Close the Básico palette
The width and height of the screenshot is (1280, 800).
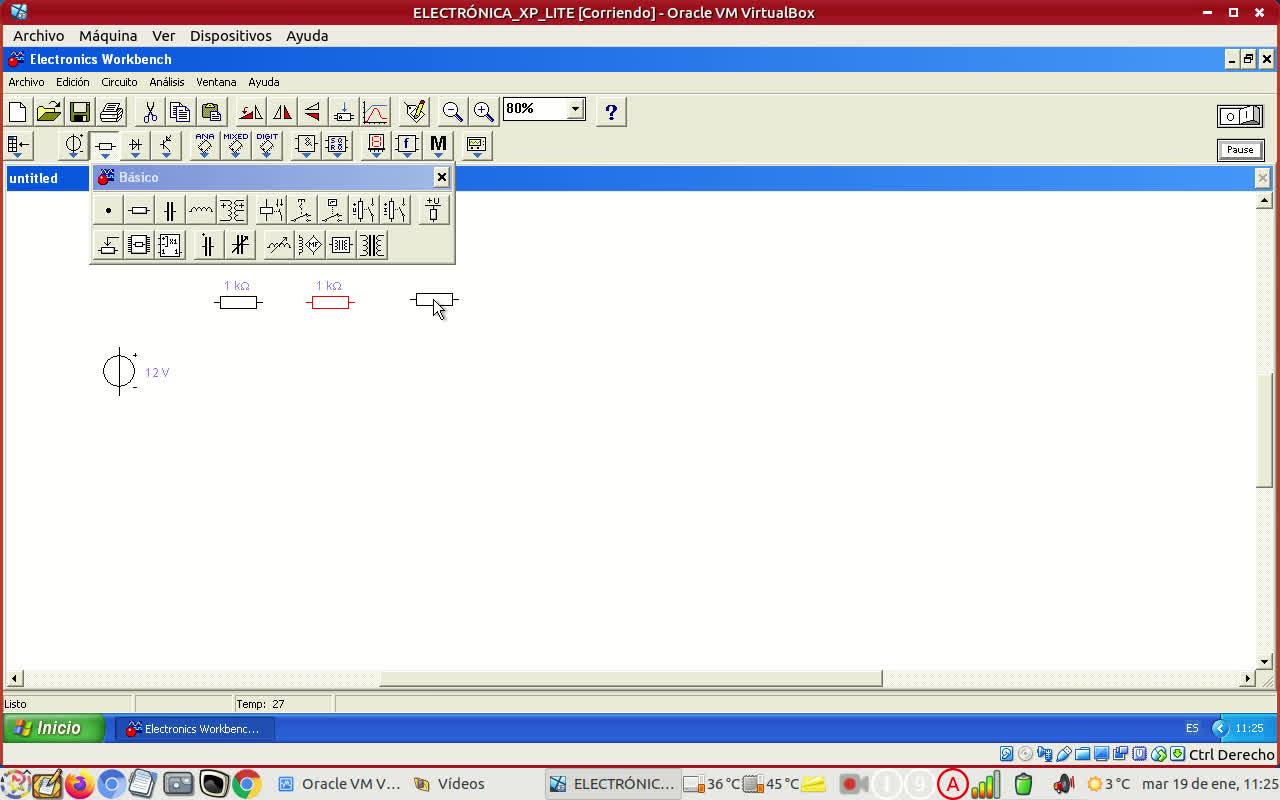coord(441,177)
